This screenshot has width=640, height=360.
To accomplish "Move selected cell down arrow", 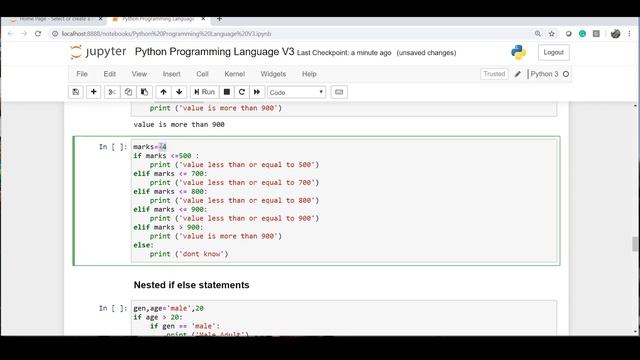I will pyautogui.click(x=179, y=92).
